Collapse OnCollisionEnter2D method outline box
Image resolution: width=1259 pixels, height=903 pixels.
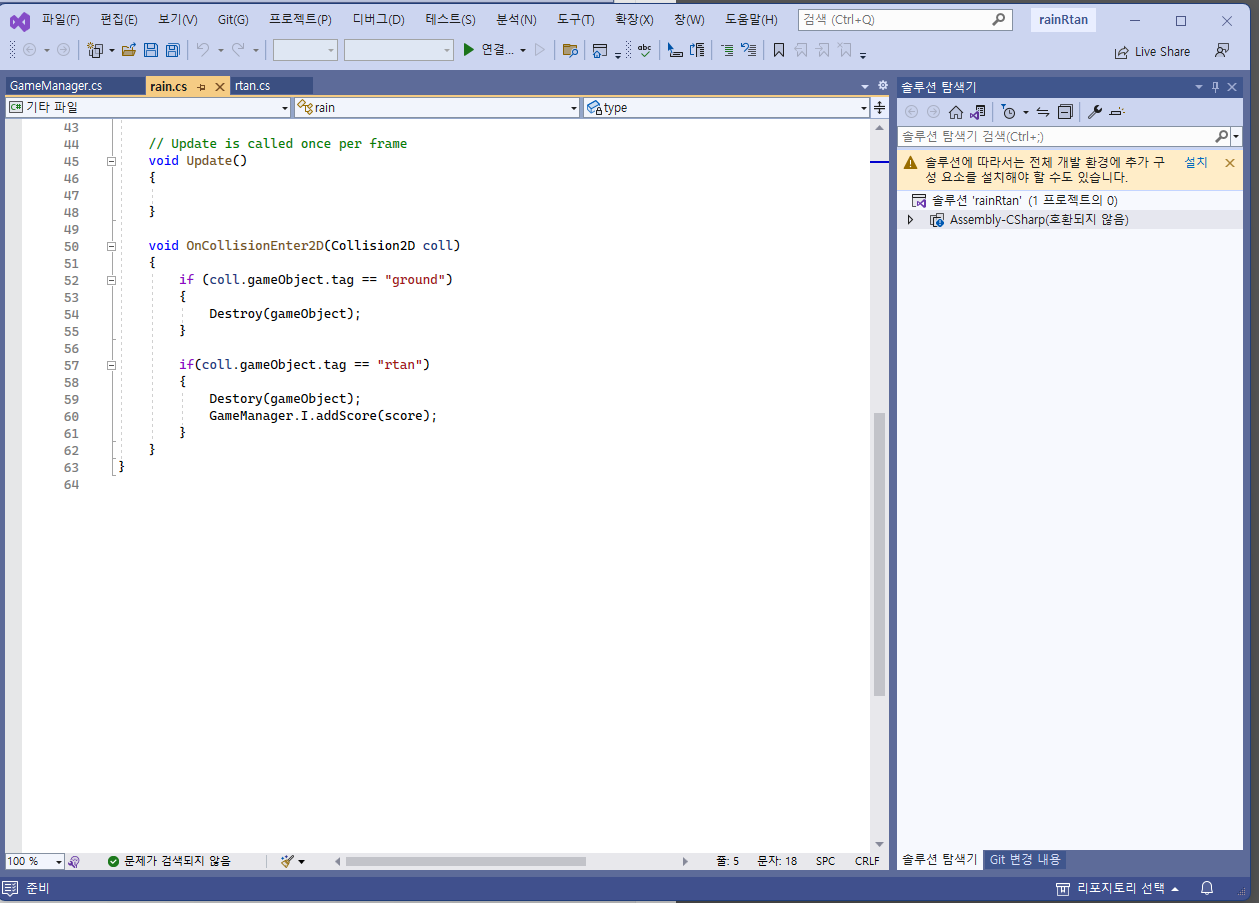click(x=111, y=246)
